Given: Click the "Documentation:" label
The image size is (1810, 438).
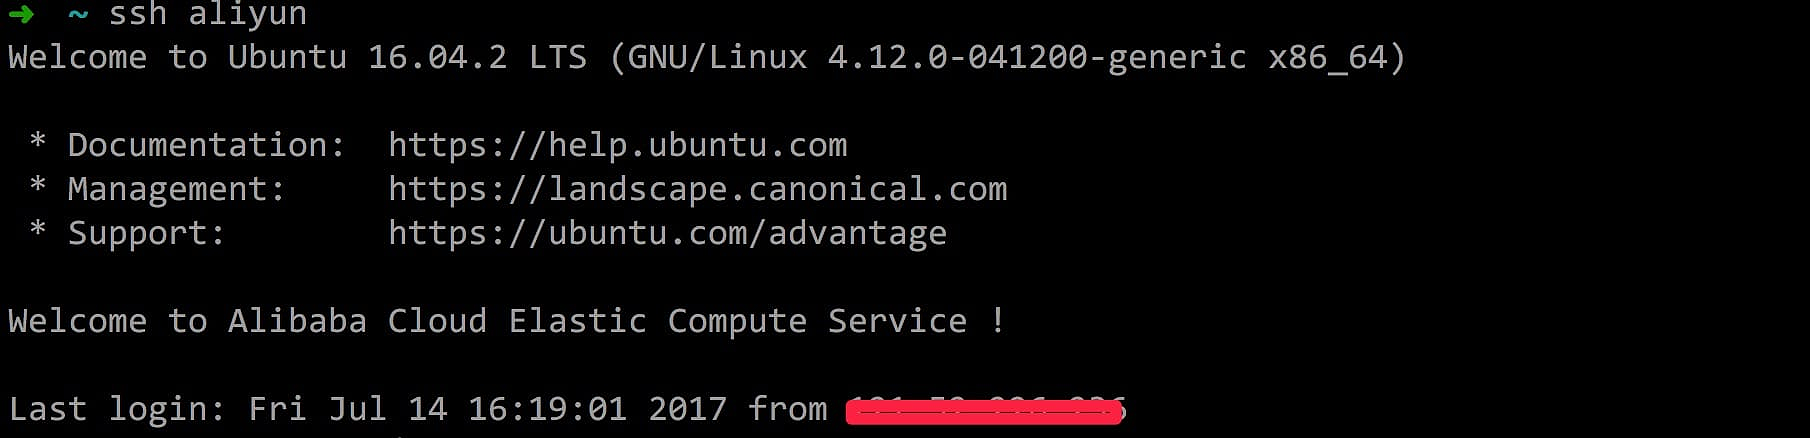Looking at the screenshot, I should (206, 145).
